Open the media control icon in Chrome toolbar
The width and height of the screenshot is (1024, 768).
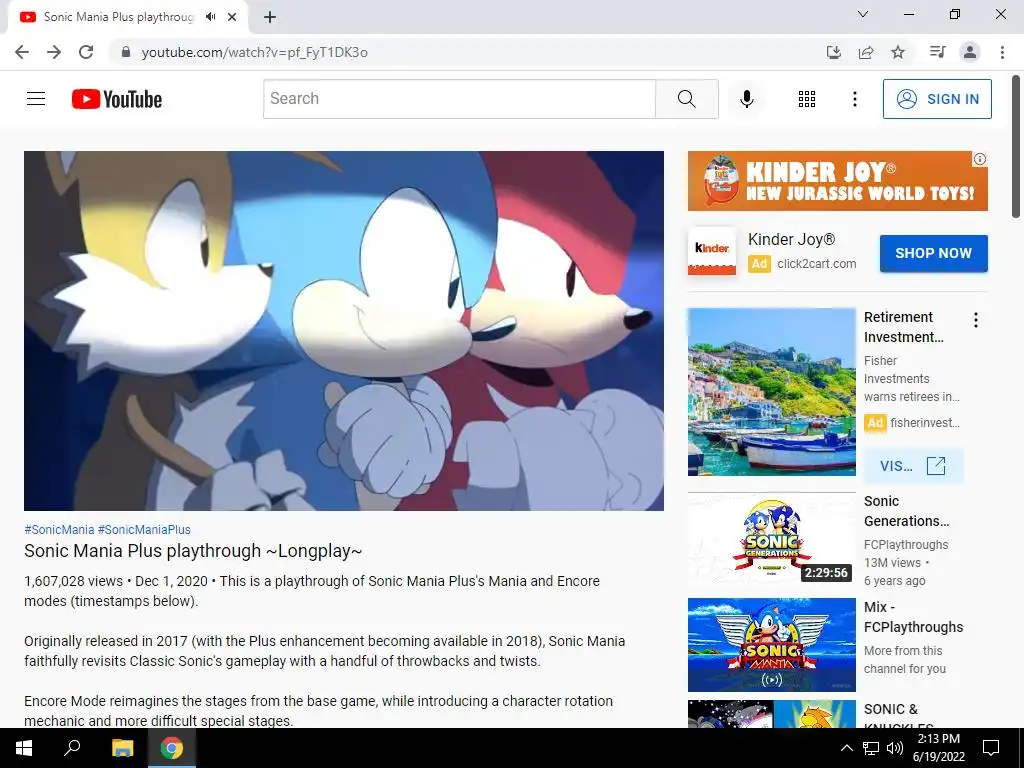pos(937,52)
